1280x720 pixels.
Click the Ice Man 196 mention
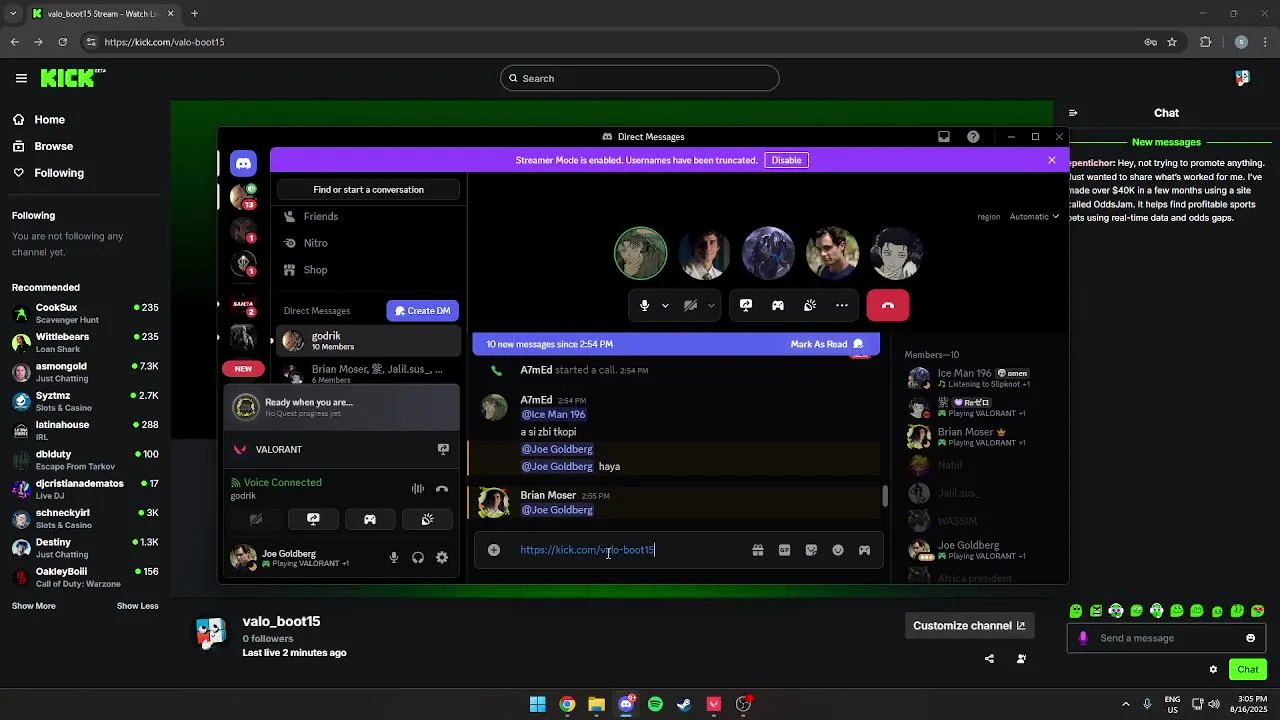coord(553,414)
